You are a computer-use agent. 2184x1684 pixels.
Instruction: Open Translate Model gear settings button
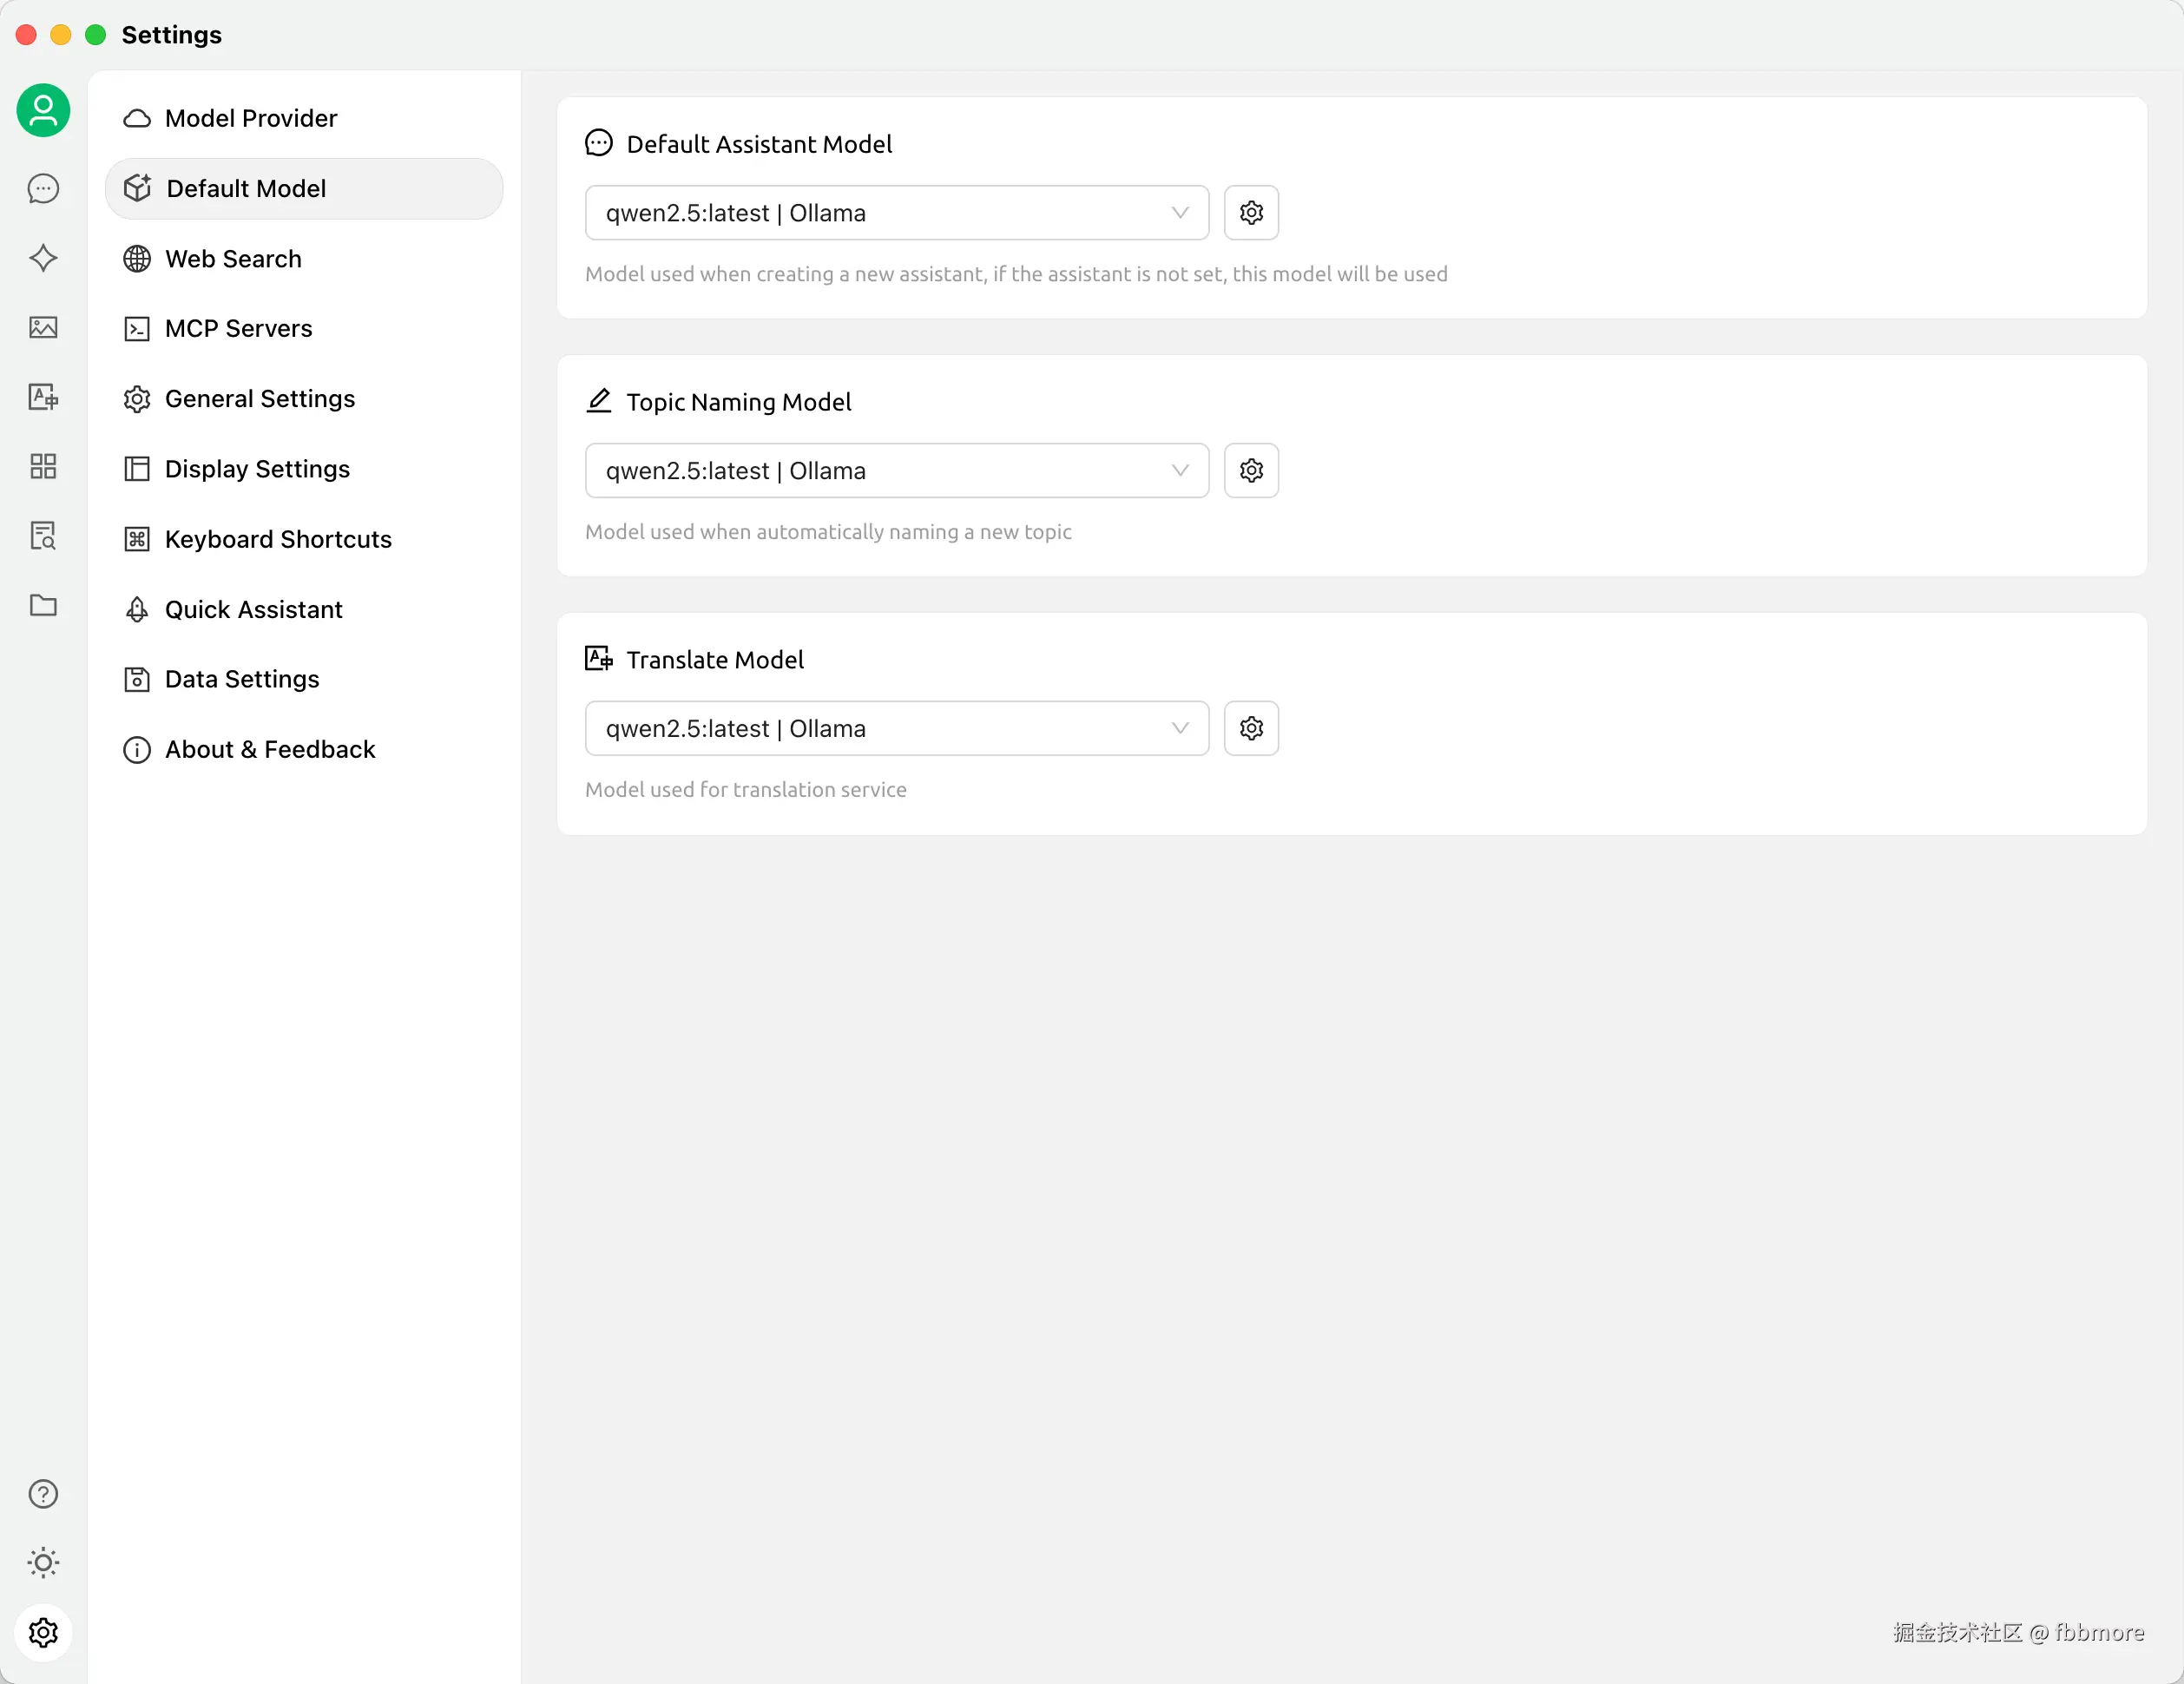1251,729
